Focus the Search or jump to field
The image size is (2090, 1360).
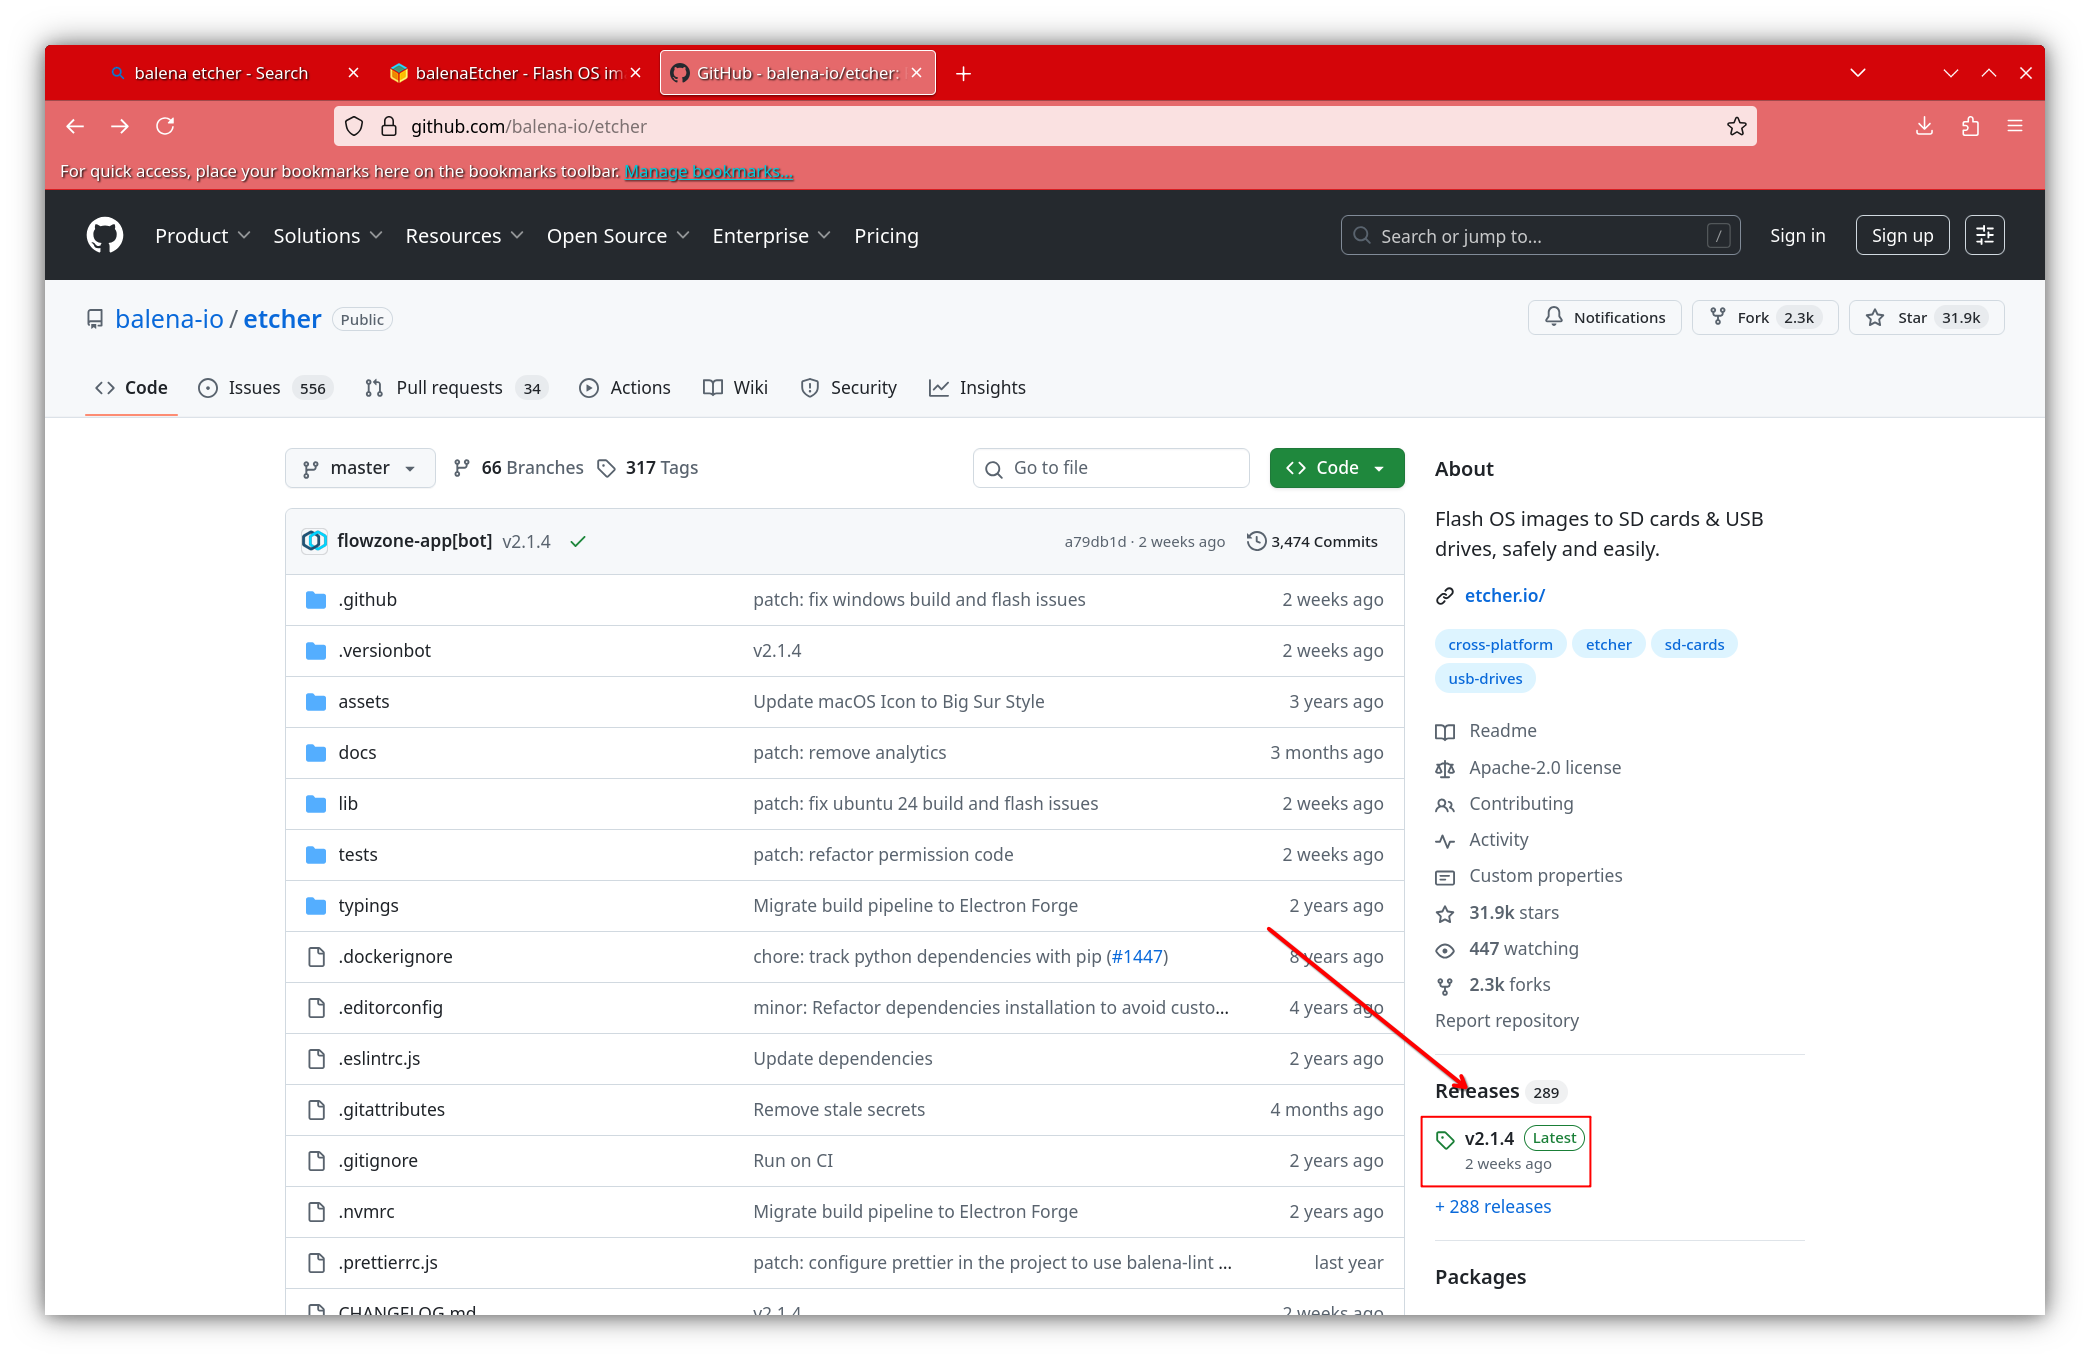[x=1540, y=236]
